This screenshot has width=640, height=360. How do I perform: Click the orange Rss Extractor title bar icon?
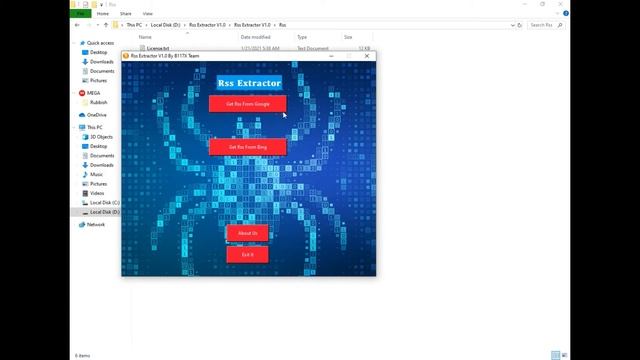click(x=126, y=56)
